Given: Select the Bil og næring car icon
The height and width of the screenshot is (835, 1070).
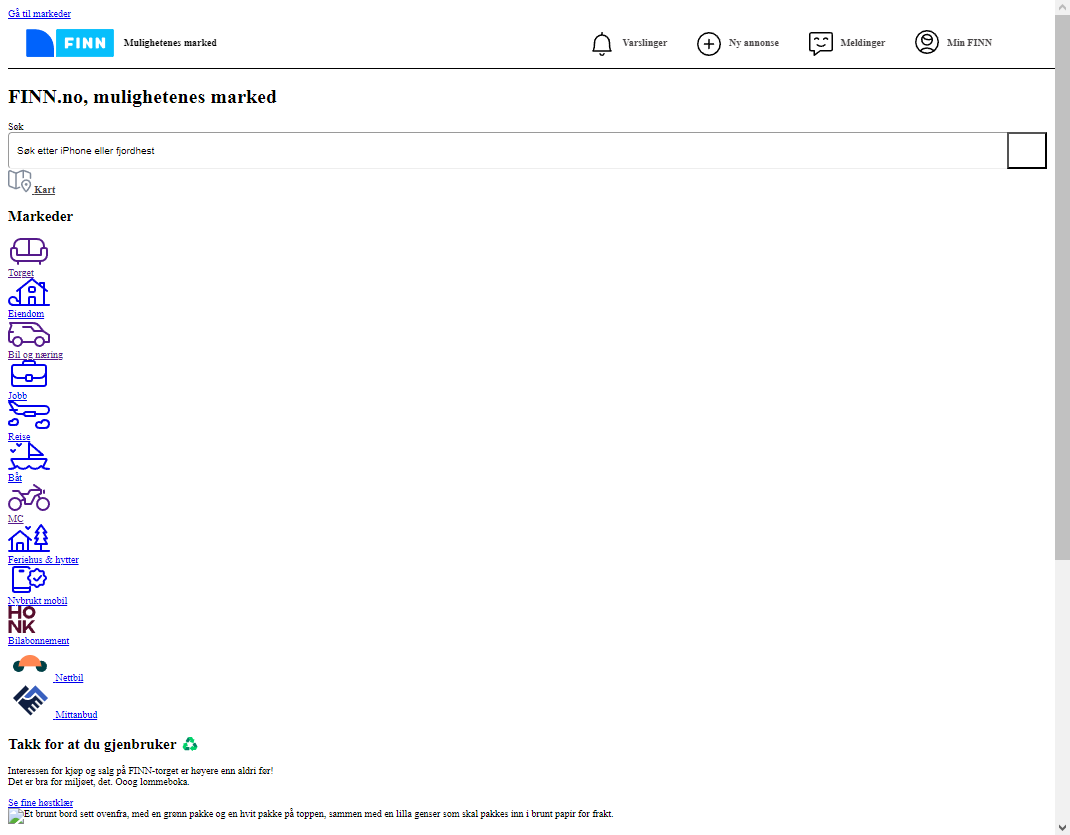Looking at the screenshot, I should 29,334.
